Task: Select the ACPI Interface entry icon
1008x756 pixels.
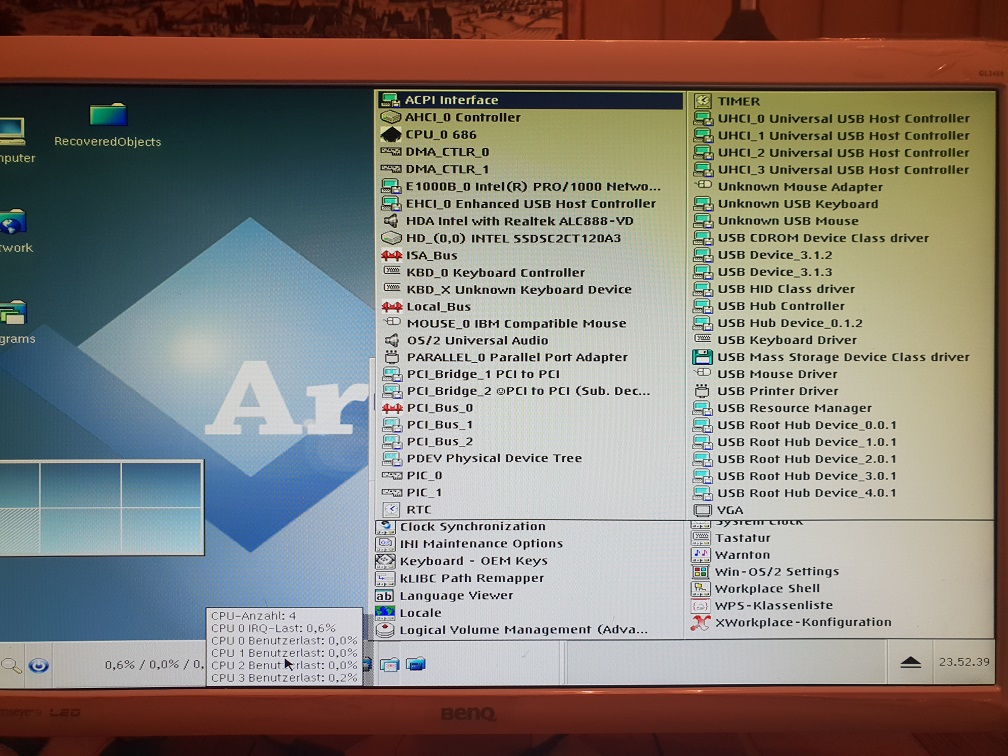Action: click(x=390, y=100)
